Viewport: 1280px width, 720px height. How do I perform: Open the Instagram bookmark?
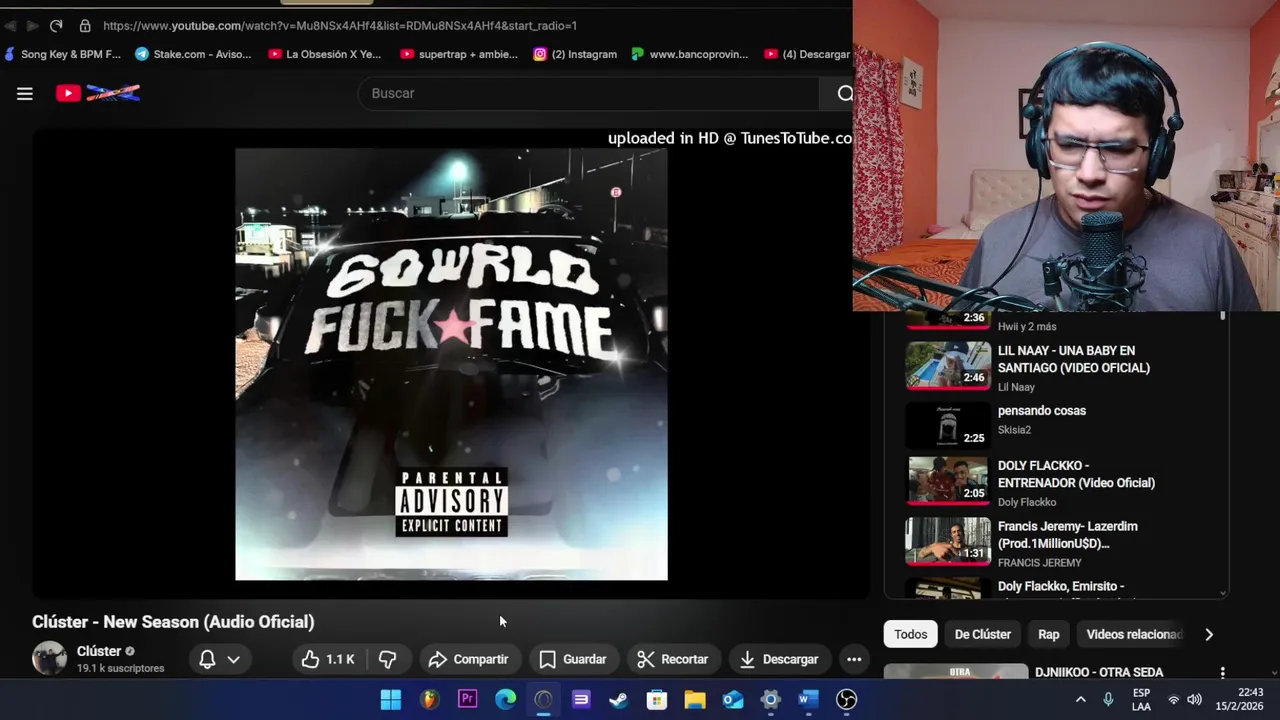tap(575, 54)
